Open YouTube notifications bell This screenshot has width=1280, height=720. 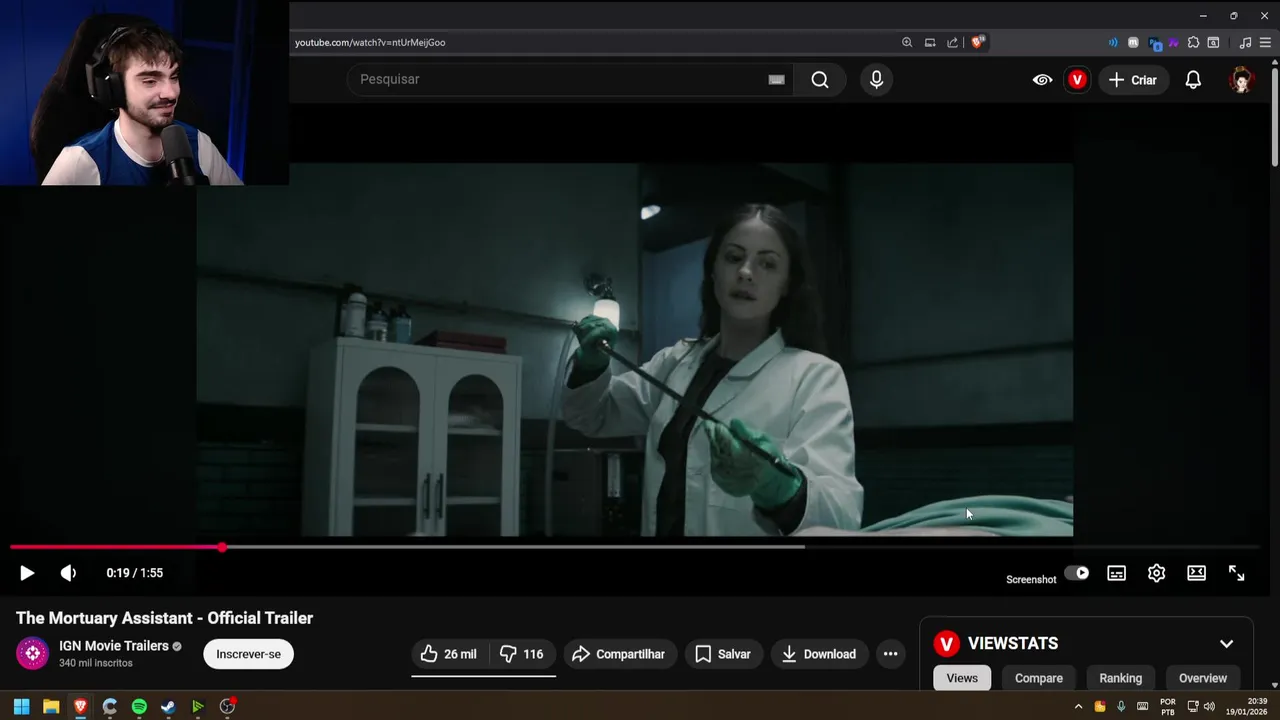[1193, 80]
